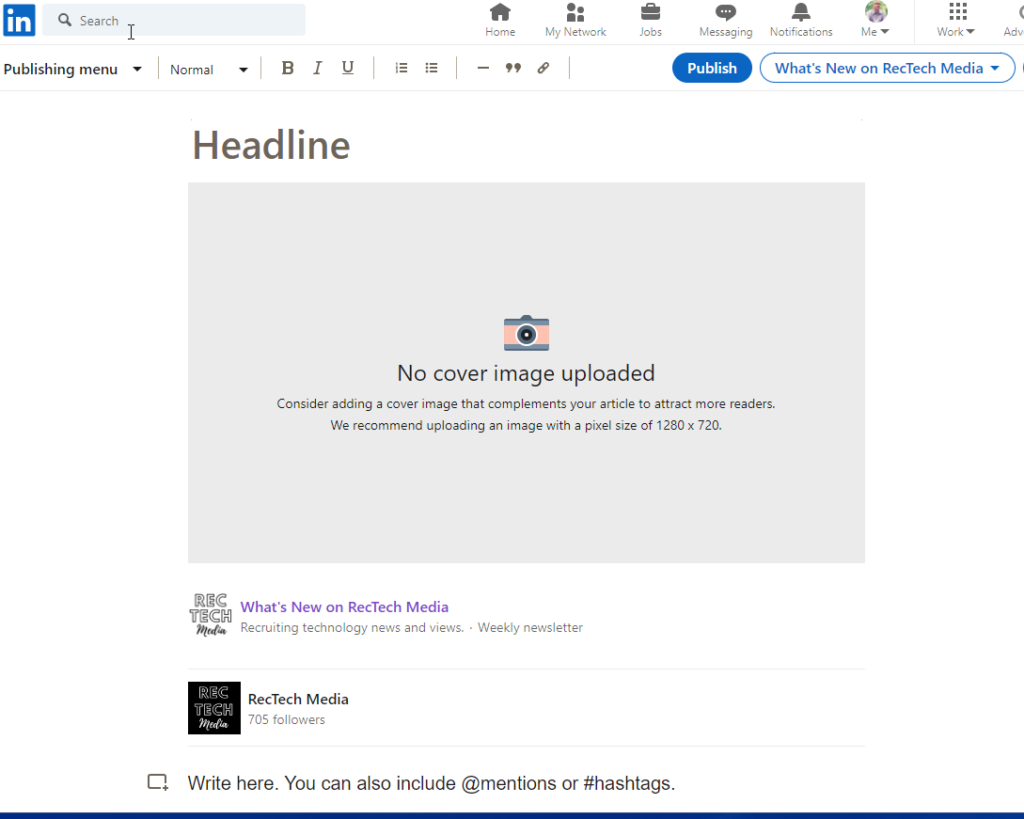Click the Headline title field
This screenshot has width=1024, height=819.
coord(526,145)
